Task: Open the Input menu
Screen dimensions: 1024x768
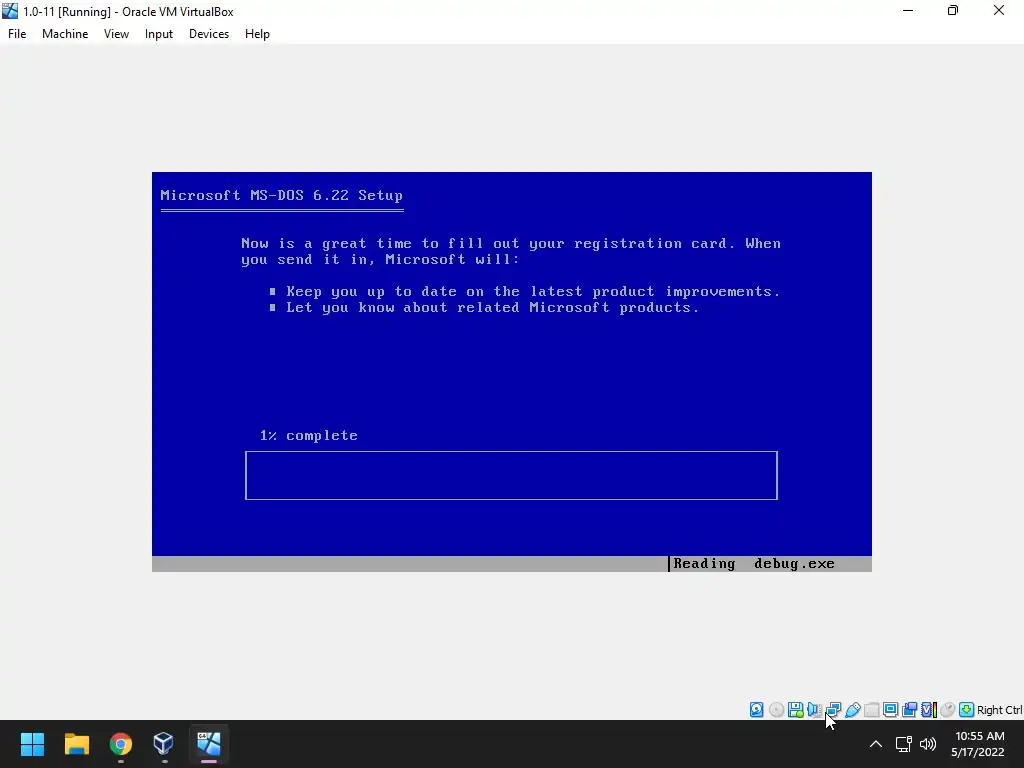Action: (x=159, y=34)
